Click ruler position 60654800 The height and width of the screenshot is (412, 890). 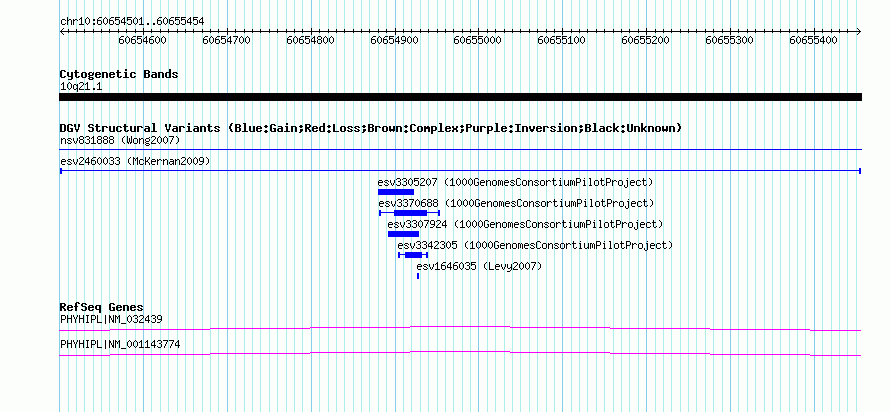310,40
